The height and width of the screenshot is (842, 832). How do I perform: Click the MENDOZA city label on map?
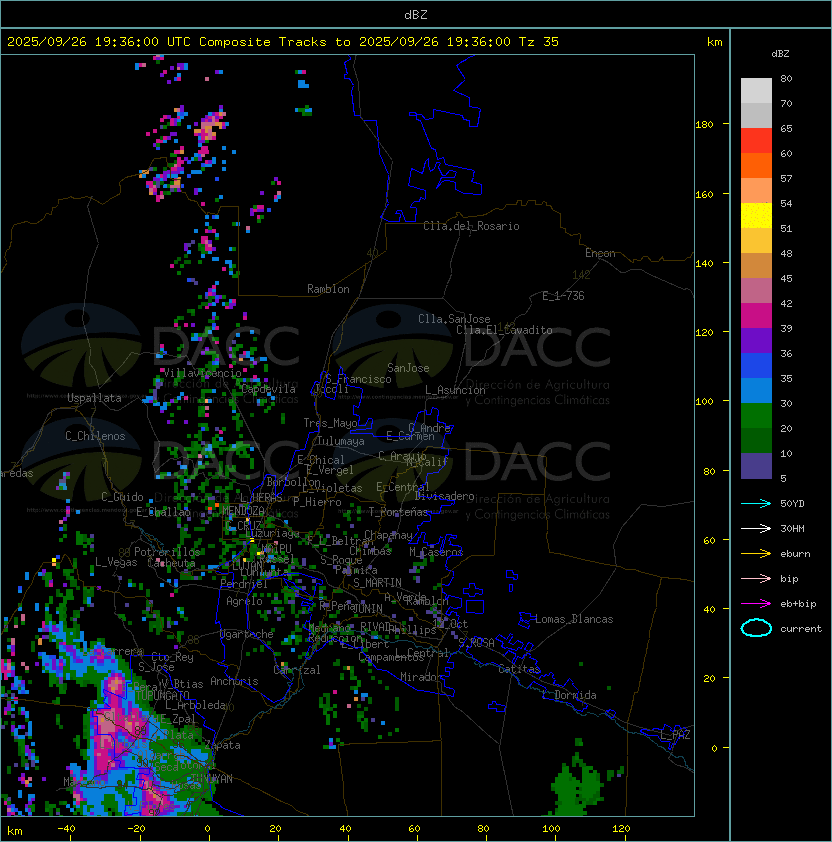tap(243, 510)
